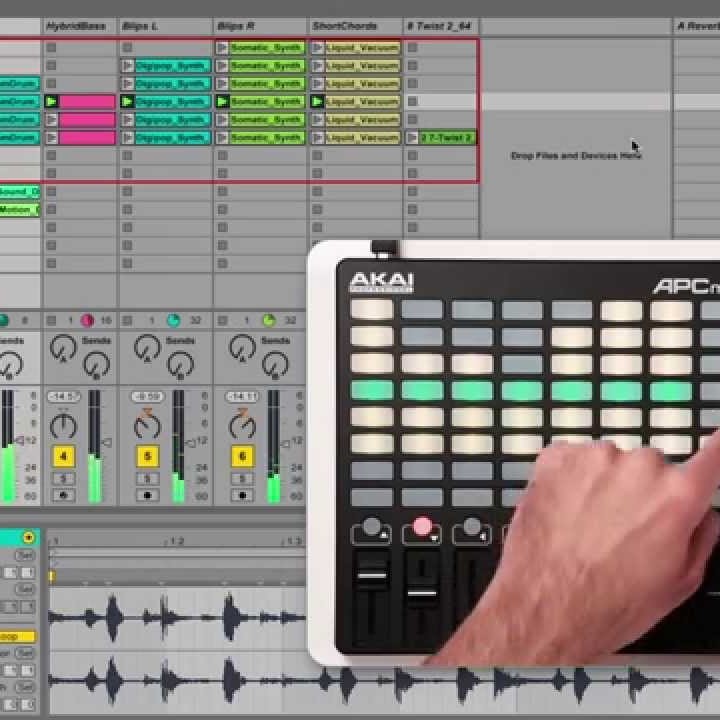The height and width of the screenshot is (720, 720).
Task: Click the yellow loop start marker in clip view
Action: pyautogui.click(x=52, y=576)
